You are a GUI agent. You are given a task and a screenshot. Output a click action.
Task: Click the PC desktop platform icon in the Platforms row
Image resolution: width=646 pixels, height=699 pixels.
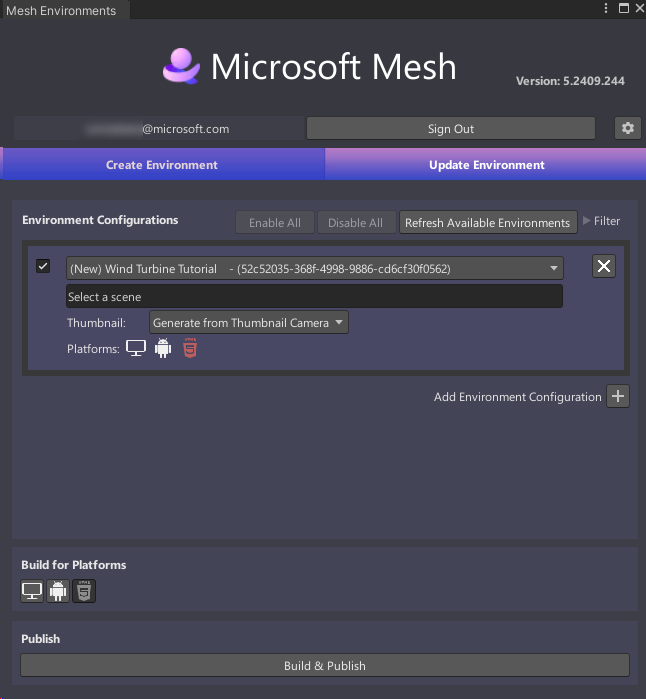(136, 348)
